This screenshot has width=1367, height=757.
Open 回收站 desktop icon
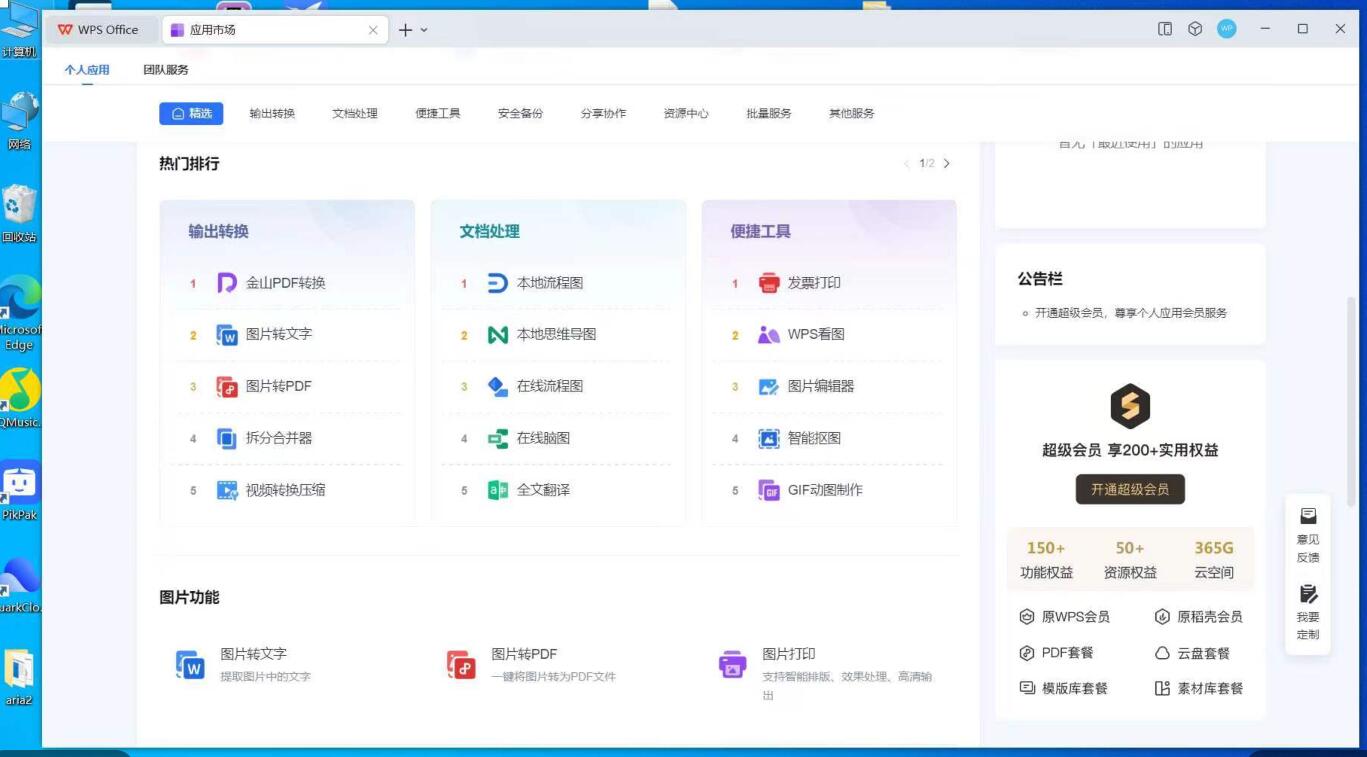19,212
